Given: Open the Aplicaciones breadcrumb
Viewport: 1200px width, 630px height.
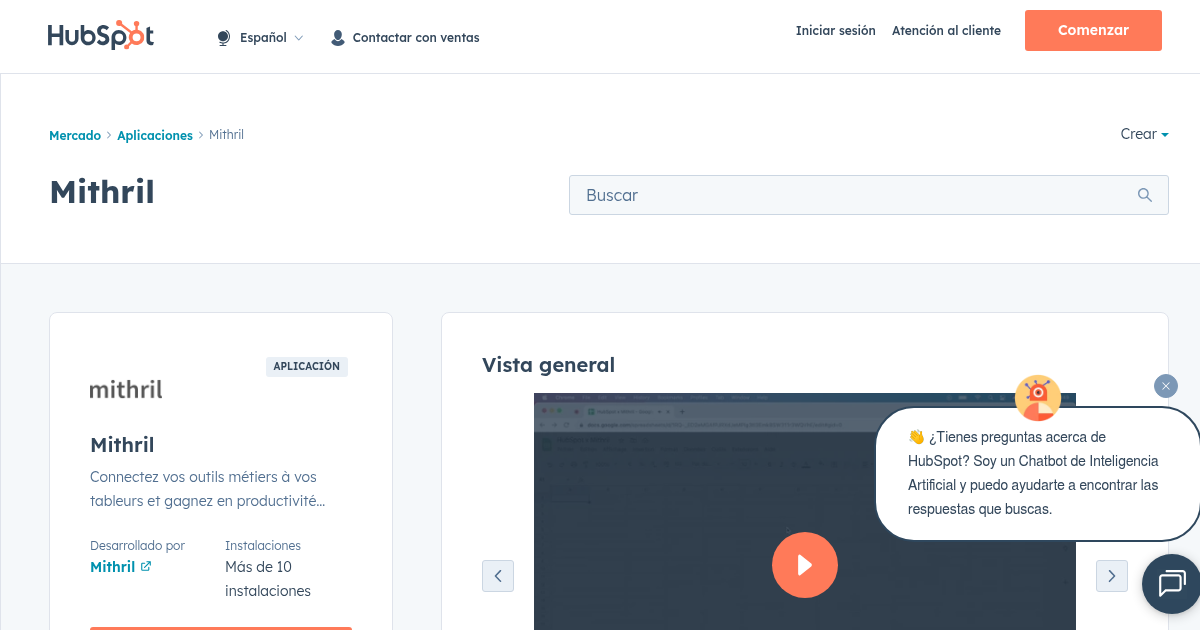Looking at the screenshot, I should point(155,135).
